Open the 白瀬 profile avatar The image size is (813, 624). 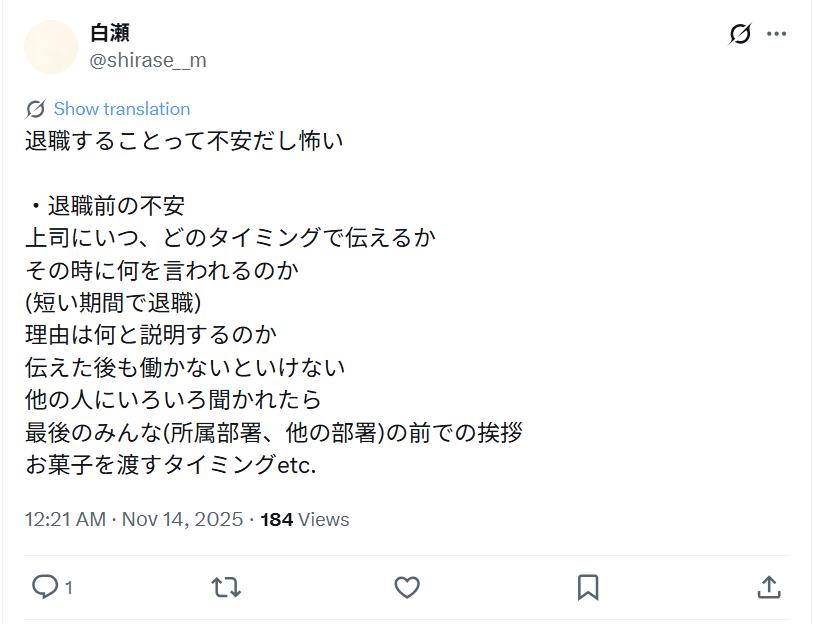point(51,47)
